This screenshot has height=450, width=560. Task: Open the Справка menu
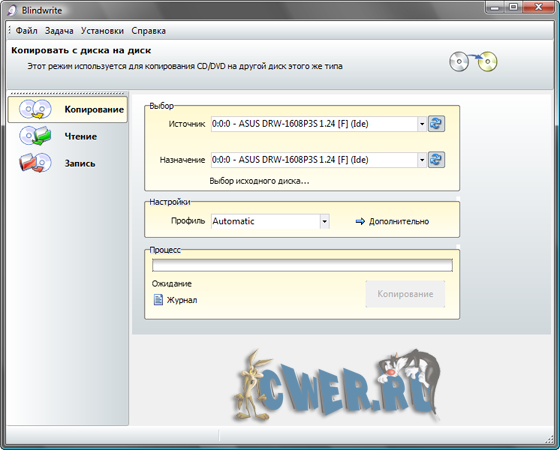click(x=148, y=31)
